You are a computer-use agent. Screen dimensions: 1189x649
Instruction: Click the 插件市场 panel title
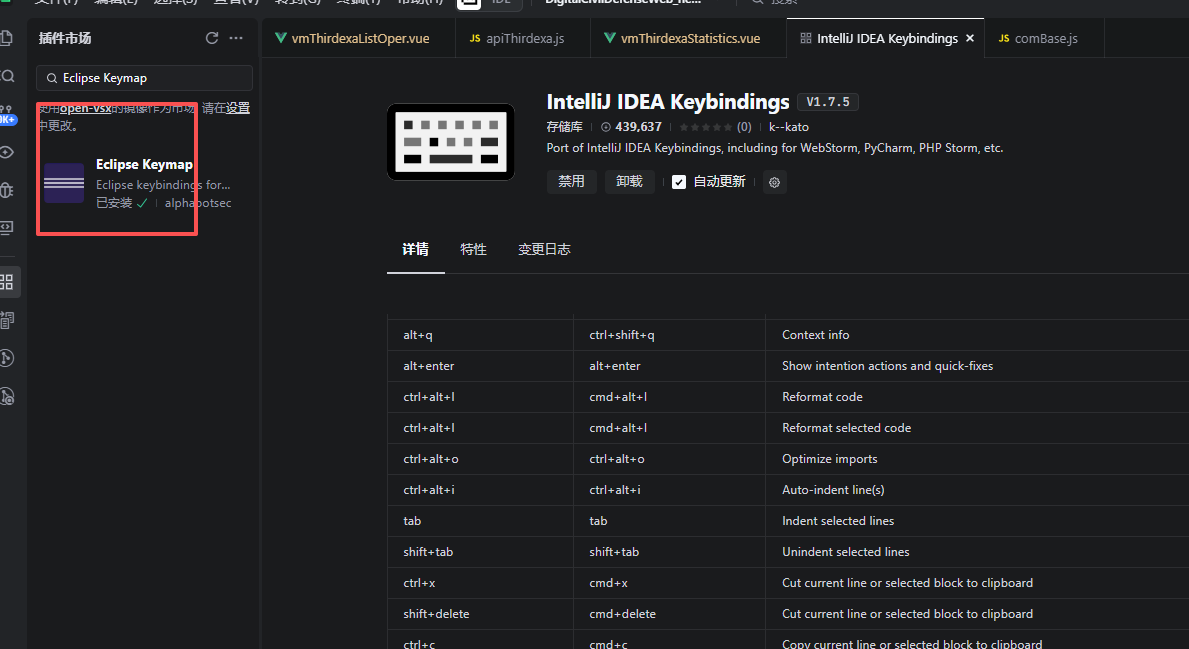click(x=65, y=38)
